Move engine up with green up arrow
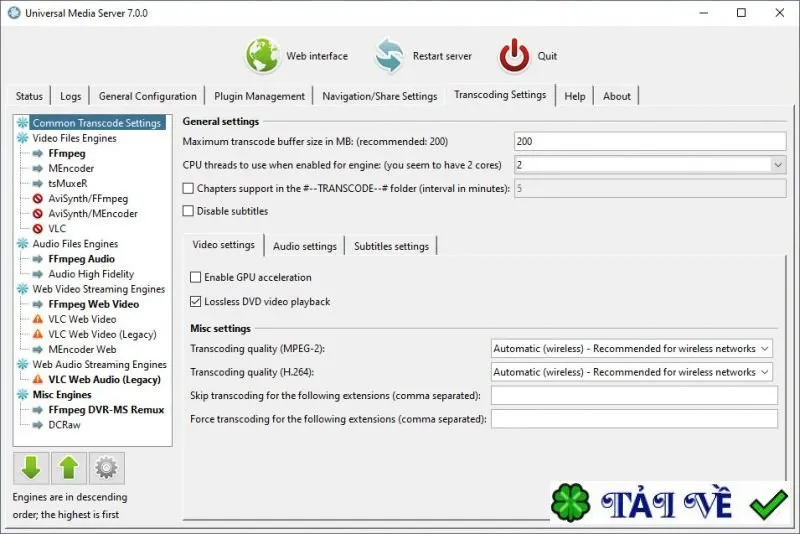 tap(68, 468)
